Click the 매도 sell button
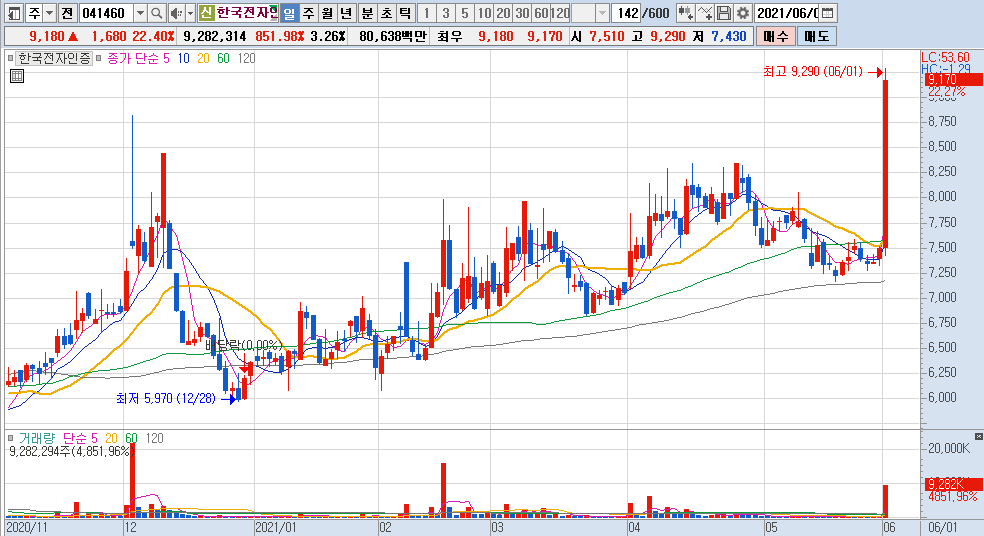This screenshot has width=984, height=536. (816, 36)
